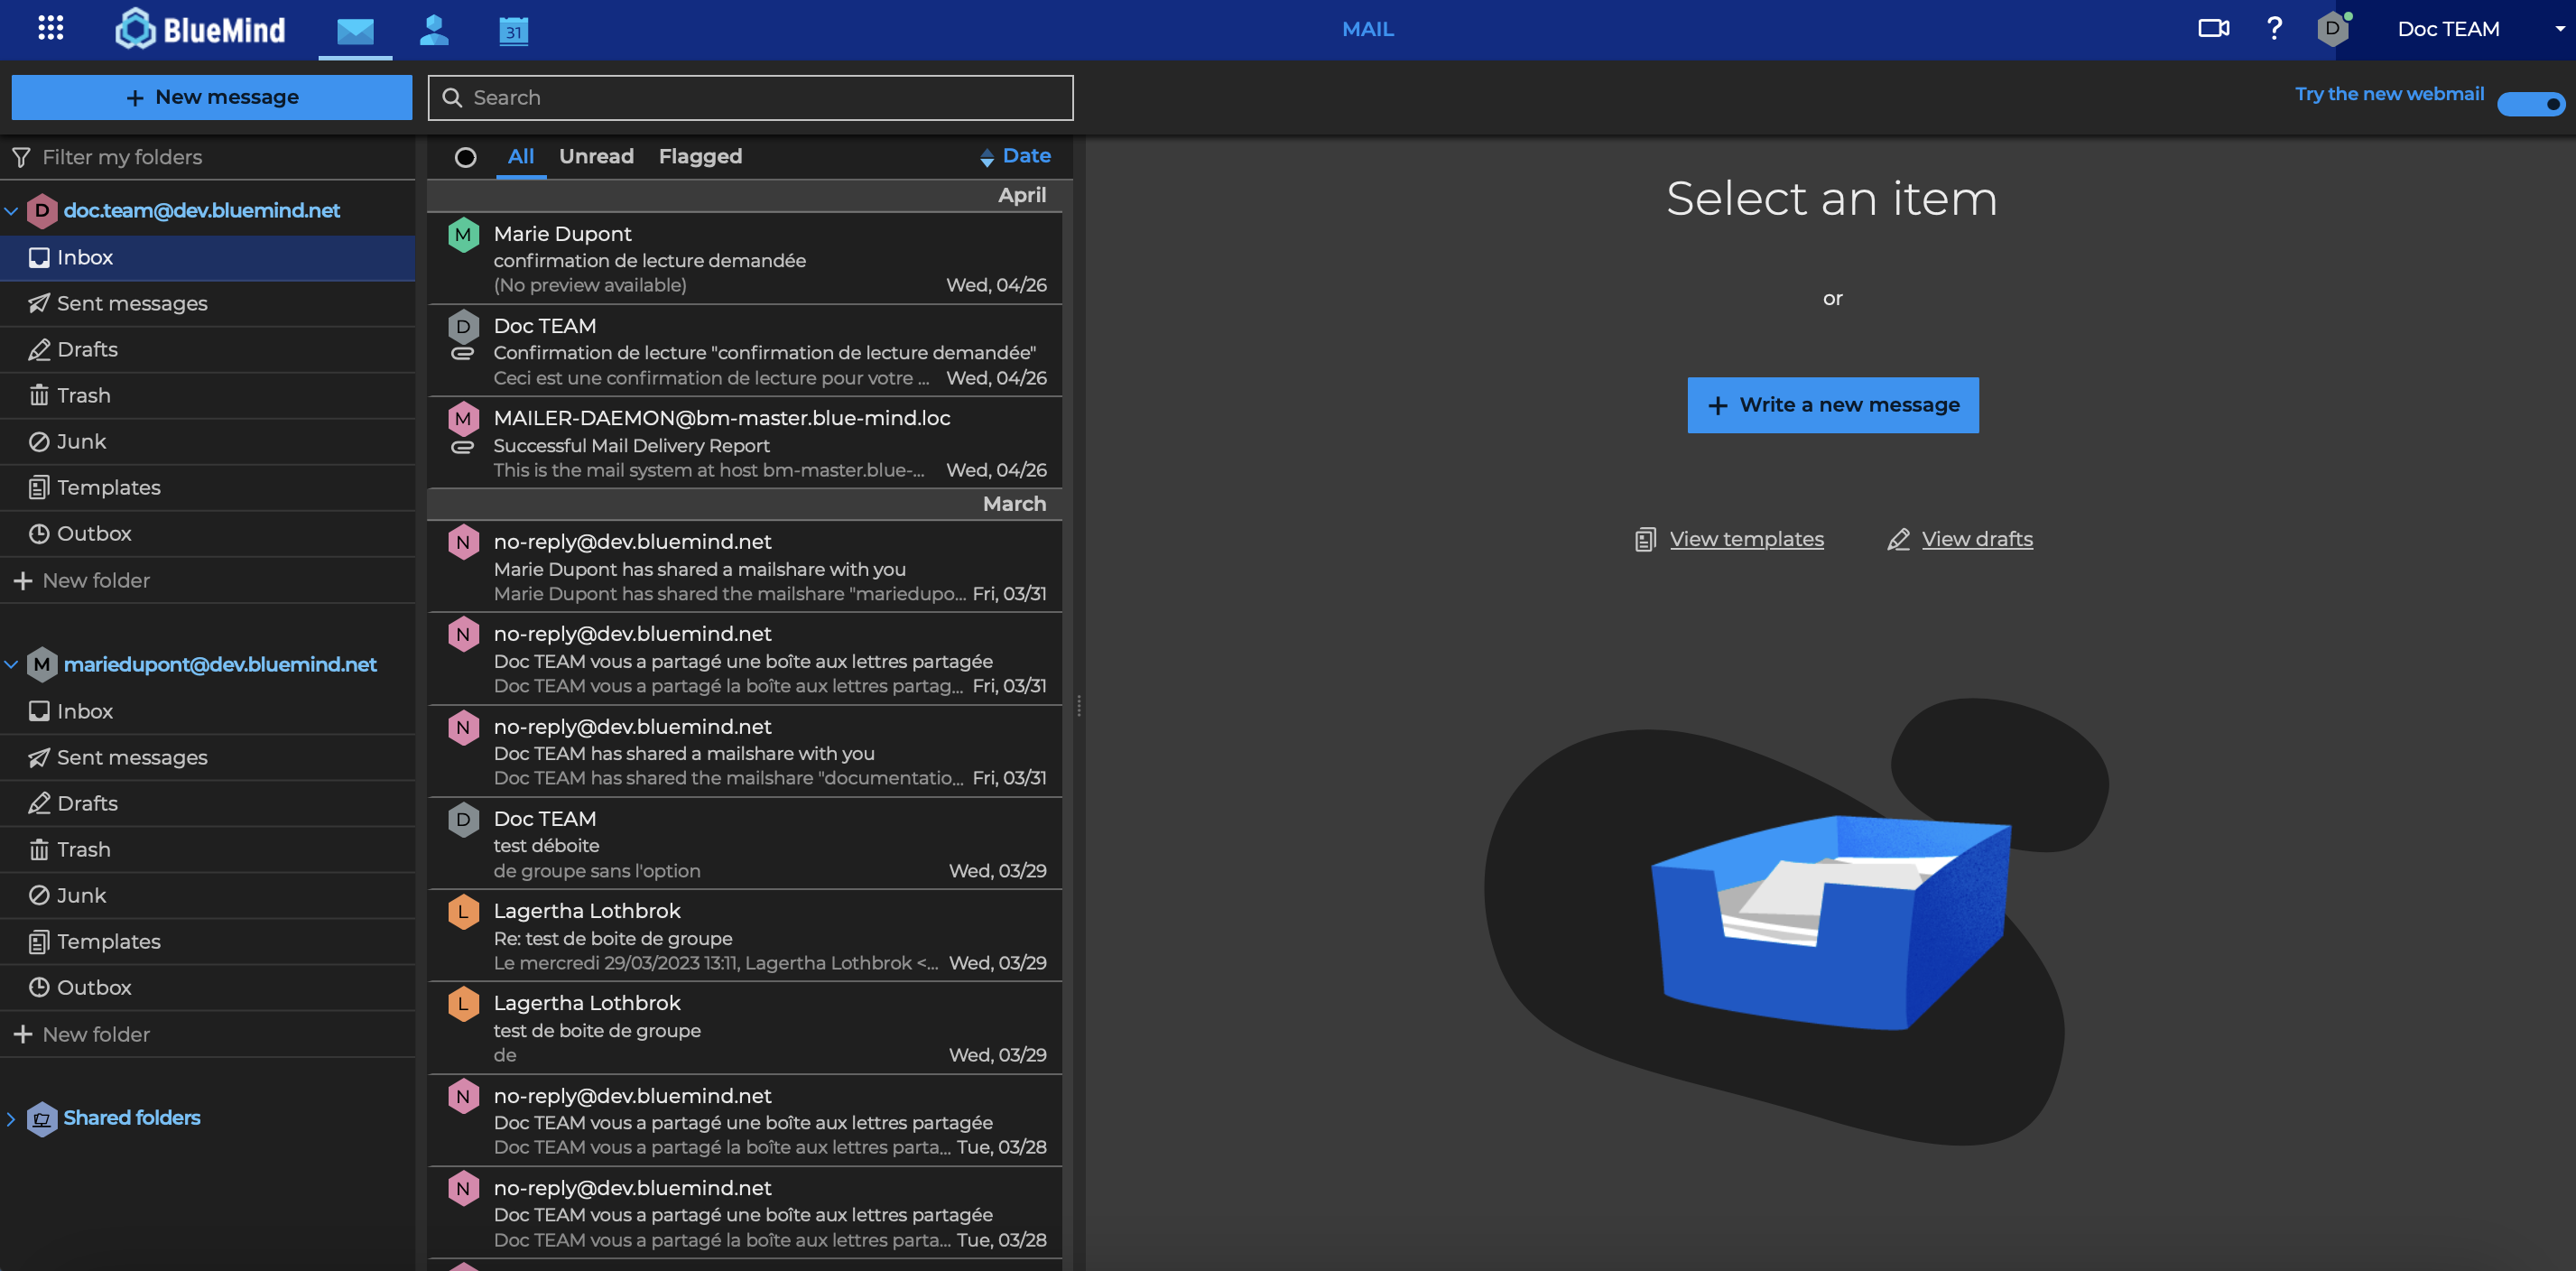Collapse the doc.team@dev.bluemind.net folder tree

point(11,210)
